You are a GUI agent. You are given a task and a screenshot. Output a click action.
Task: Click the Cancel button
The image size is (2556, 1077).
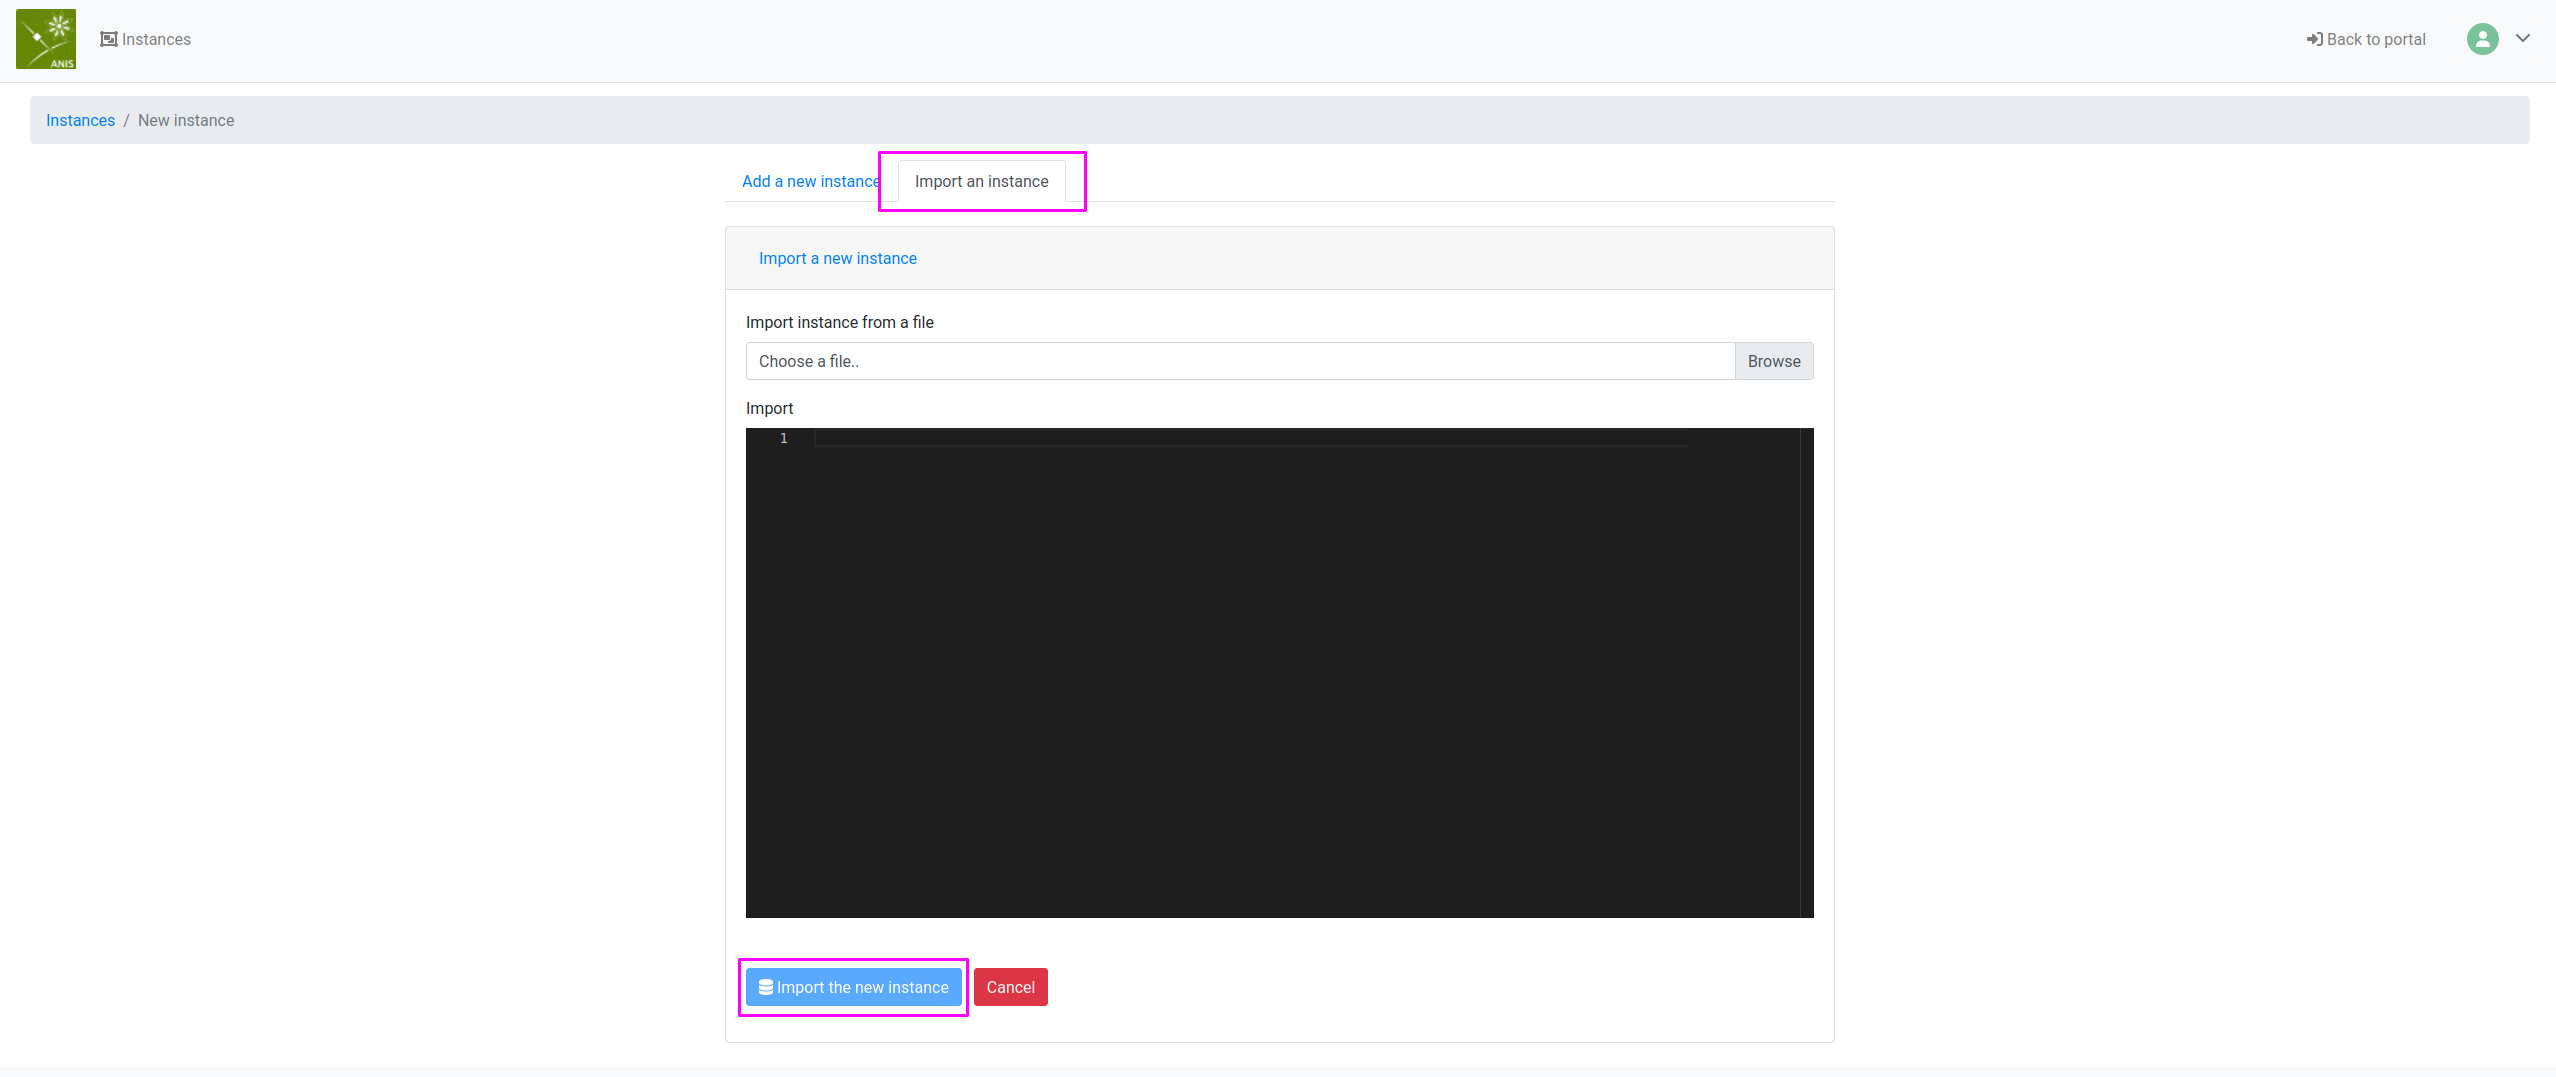tap(1010, 986)
